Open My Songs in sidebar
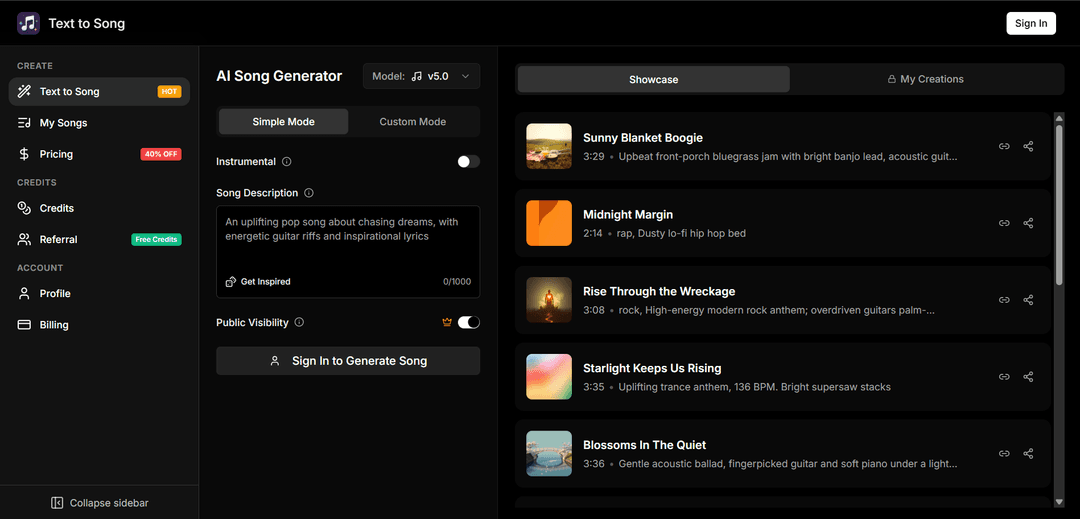The width and height of the screenshot is (1080, 519). 63,123
